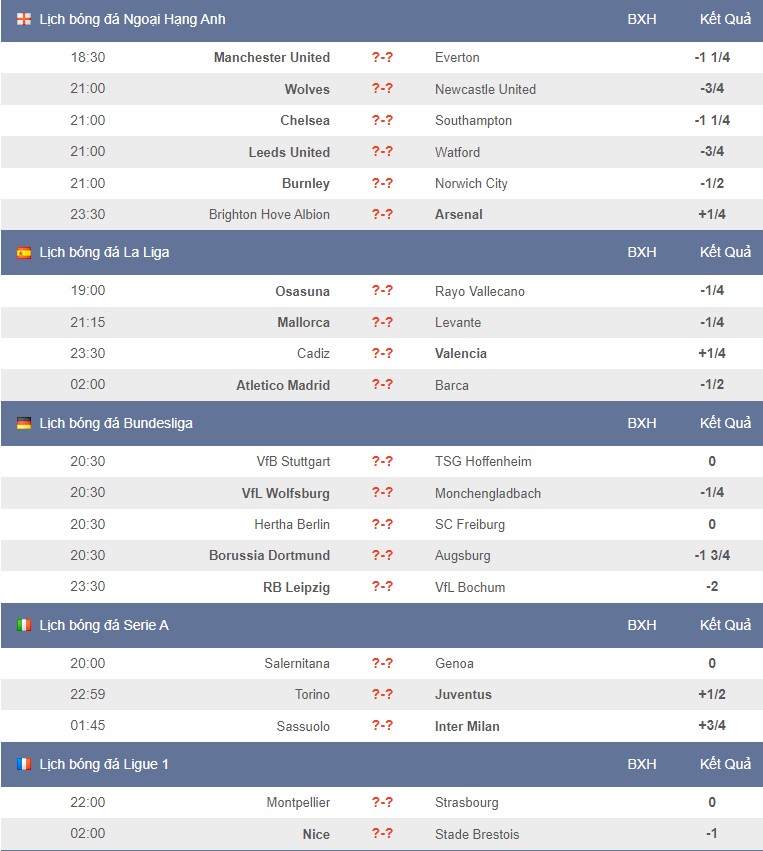Select Arsenal team name
The image size is (763, 851).
coord(459,214)
